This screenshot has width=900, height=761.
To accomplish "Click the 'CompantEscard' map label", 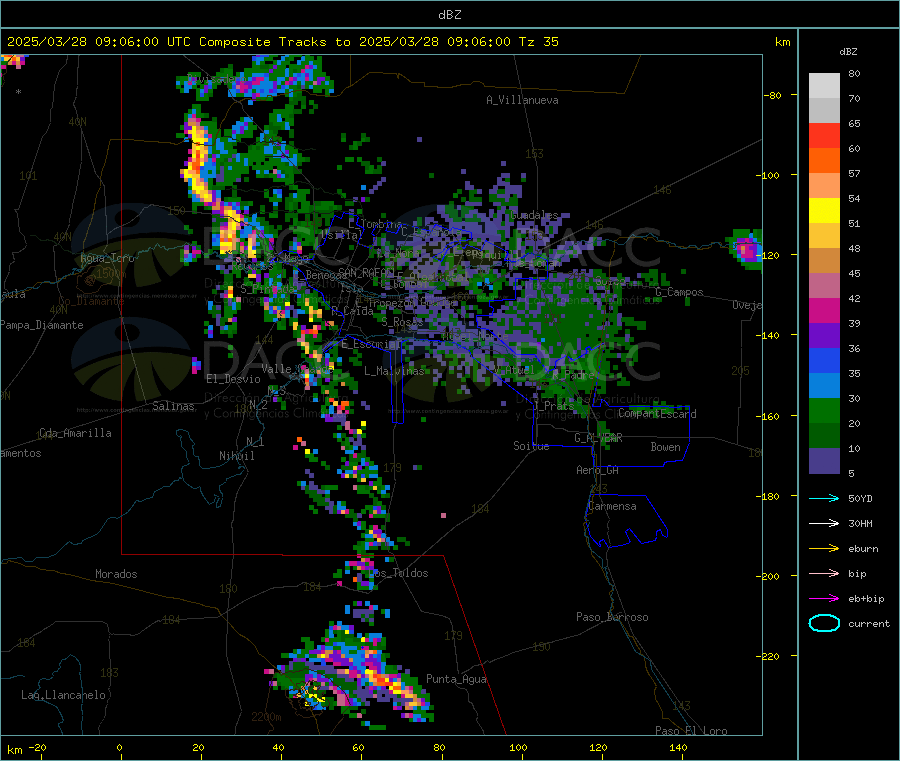I will (657, 414).
